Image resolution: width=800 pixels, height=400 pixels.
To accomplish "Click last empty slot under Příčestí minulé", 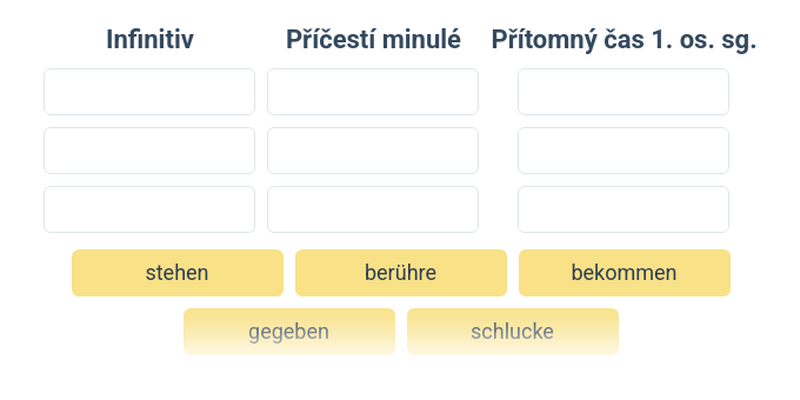I will click(x=372, y=209).
